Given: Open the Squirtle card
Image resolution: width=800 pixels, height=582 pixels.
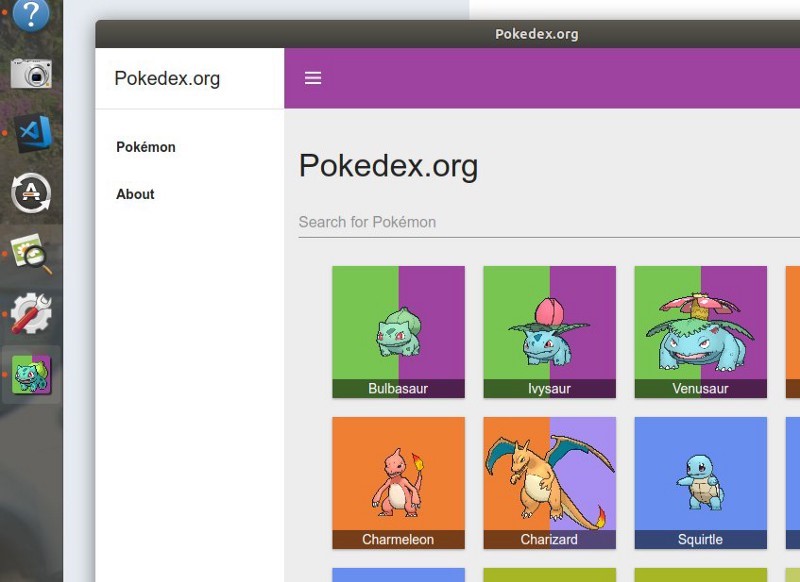Looking at the screenshot, I should click(x=701, y=483).
